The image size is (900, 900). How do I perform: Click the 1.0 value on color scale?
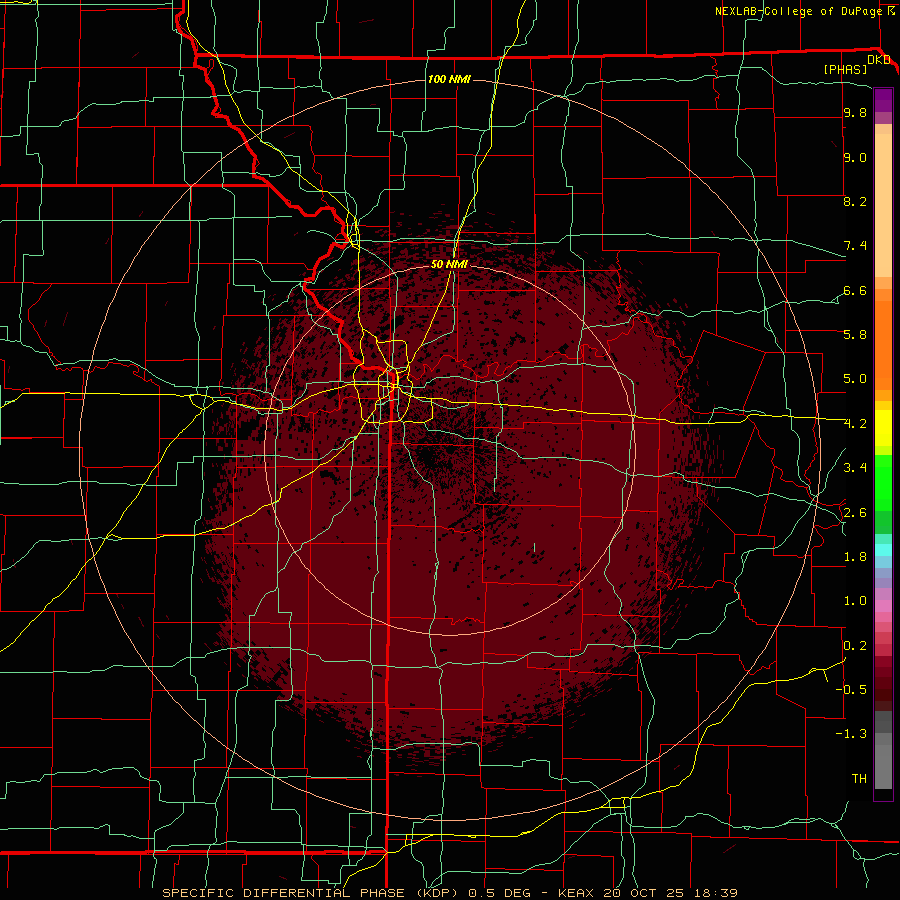tap(855, 601)
